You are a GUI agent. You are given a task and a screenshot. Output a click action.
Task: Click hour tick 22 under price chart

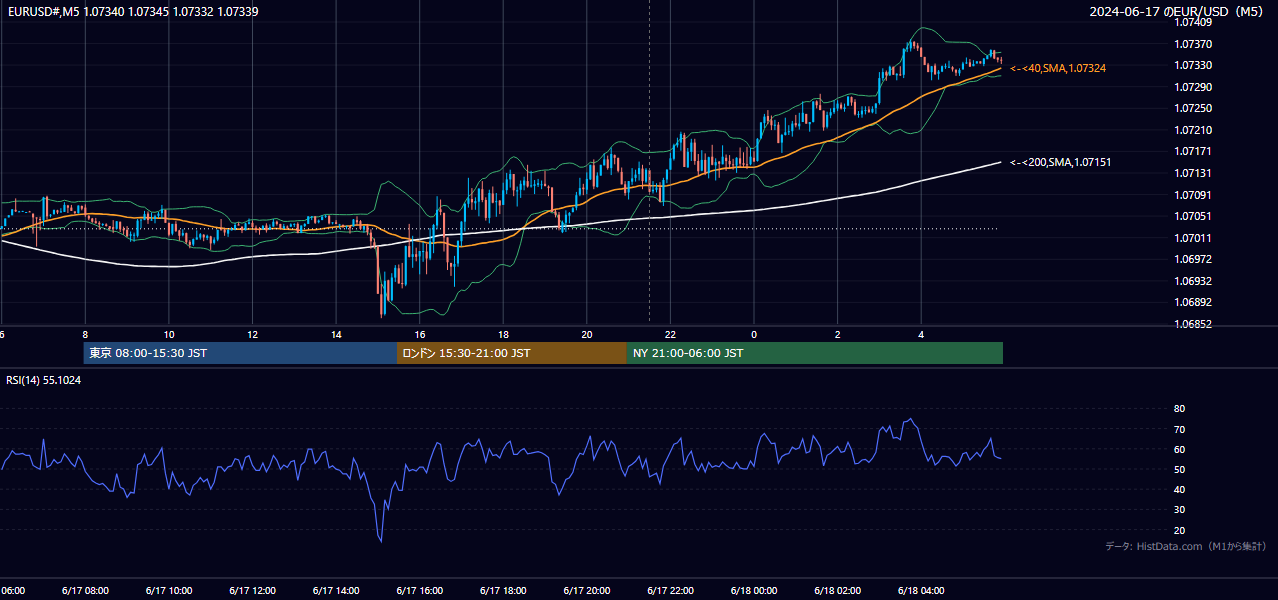(x=670, y=335)
